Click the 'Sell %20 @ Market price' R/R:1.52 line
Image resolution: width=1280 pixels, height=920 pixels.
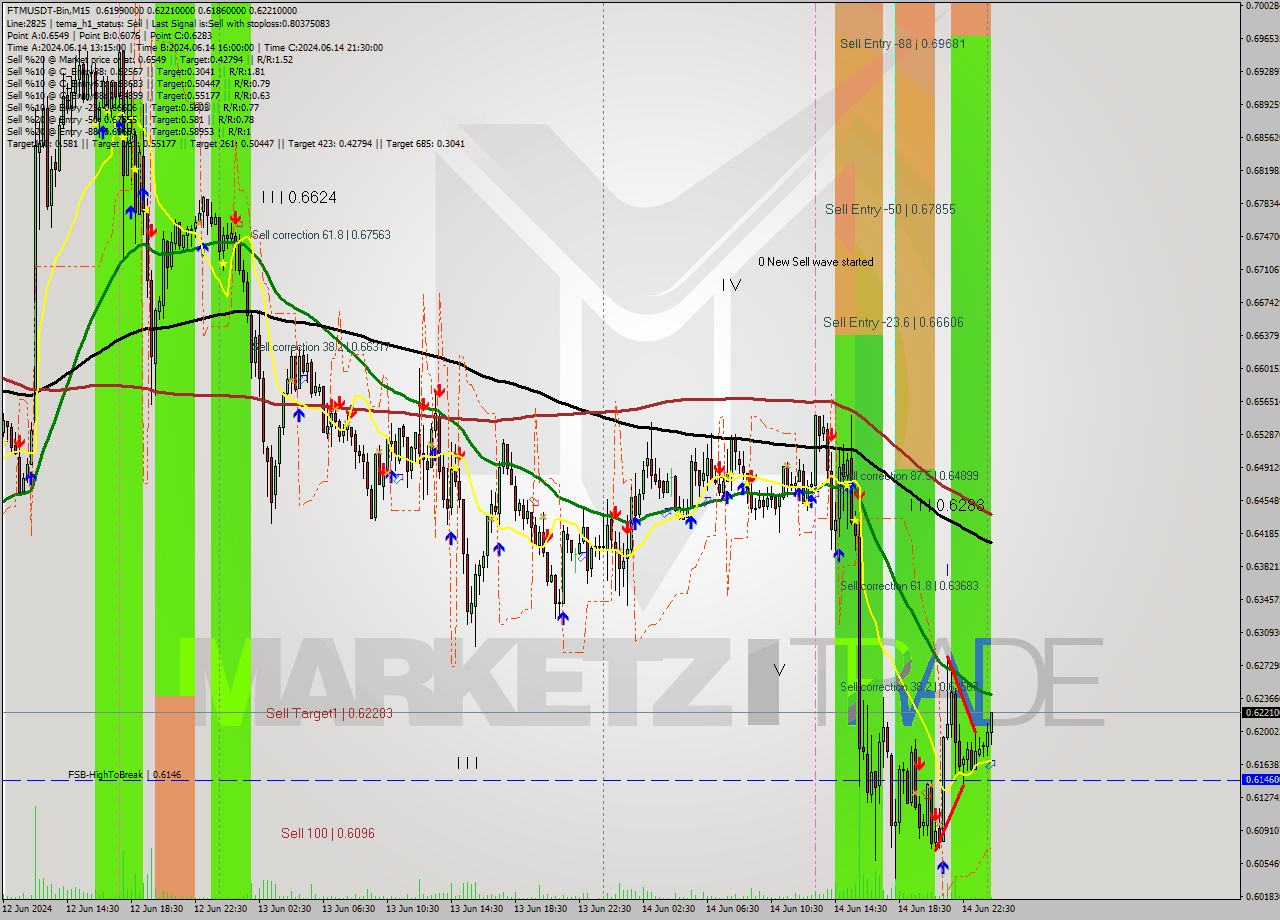150,59
